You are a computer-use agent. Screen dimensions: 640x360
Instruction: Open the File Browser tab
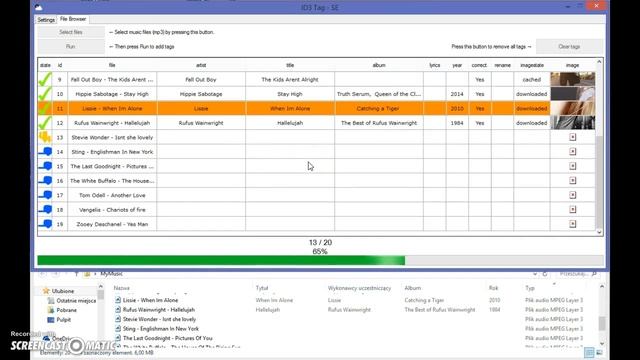(73, 19)
